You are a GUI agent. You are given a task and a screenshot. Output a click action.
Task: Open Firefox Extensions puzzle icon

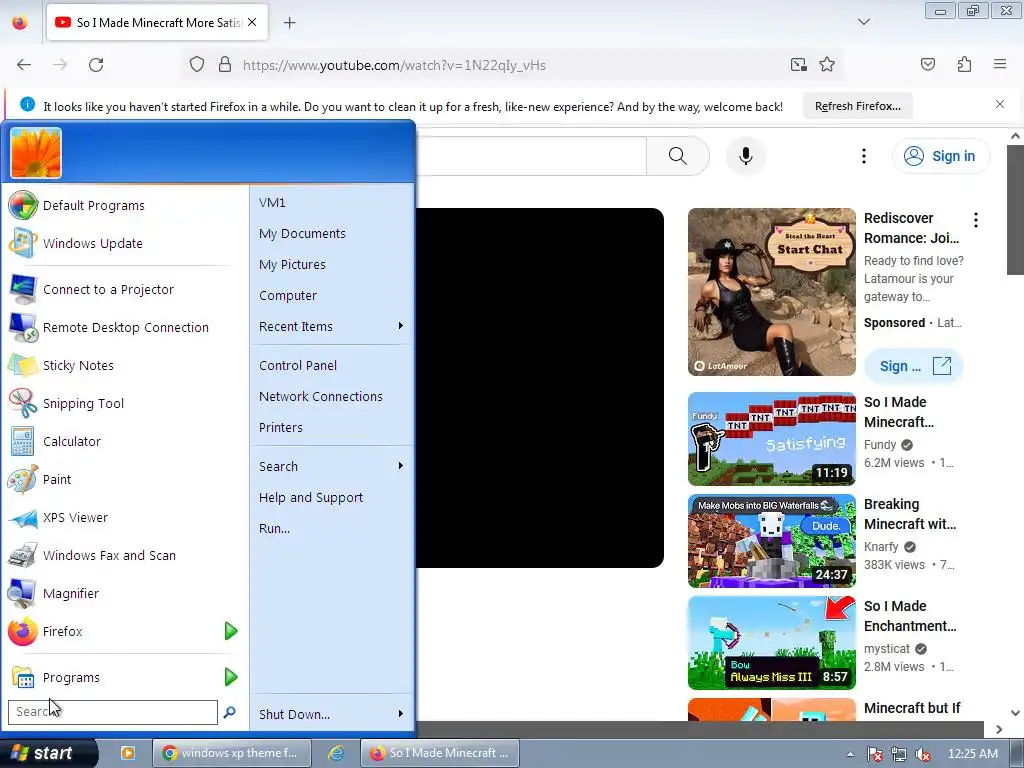(964, 64)
